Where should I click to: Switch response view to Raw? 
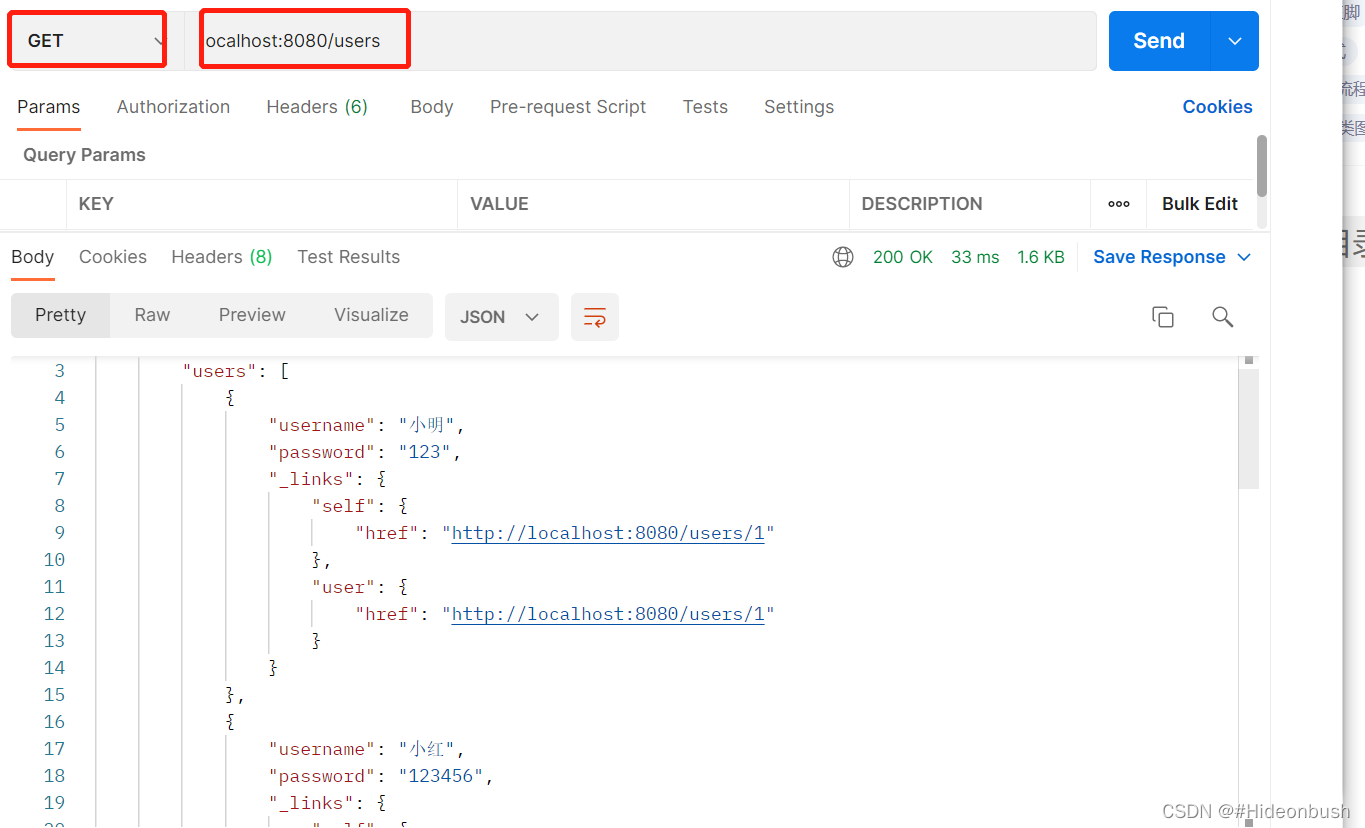point(152,315)
